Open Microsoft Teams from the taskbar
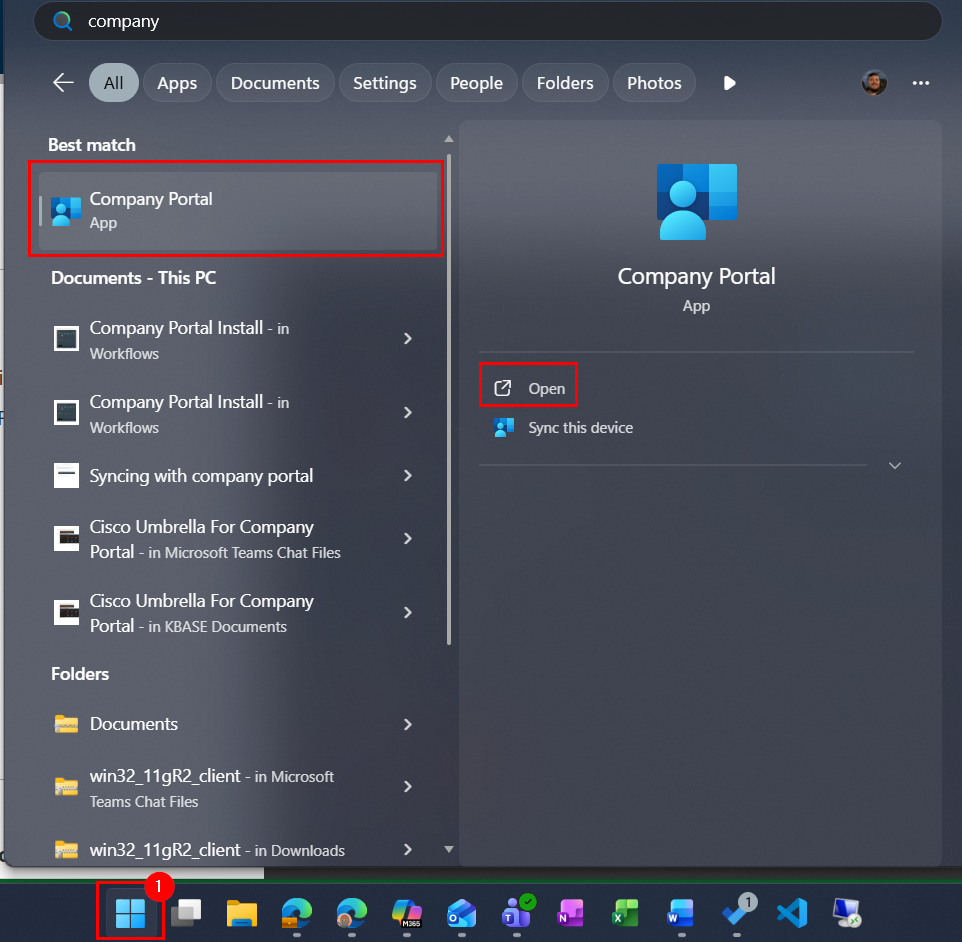The image size is (962, 942). [517, 911]
